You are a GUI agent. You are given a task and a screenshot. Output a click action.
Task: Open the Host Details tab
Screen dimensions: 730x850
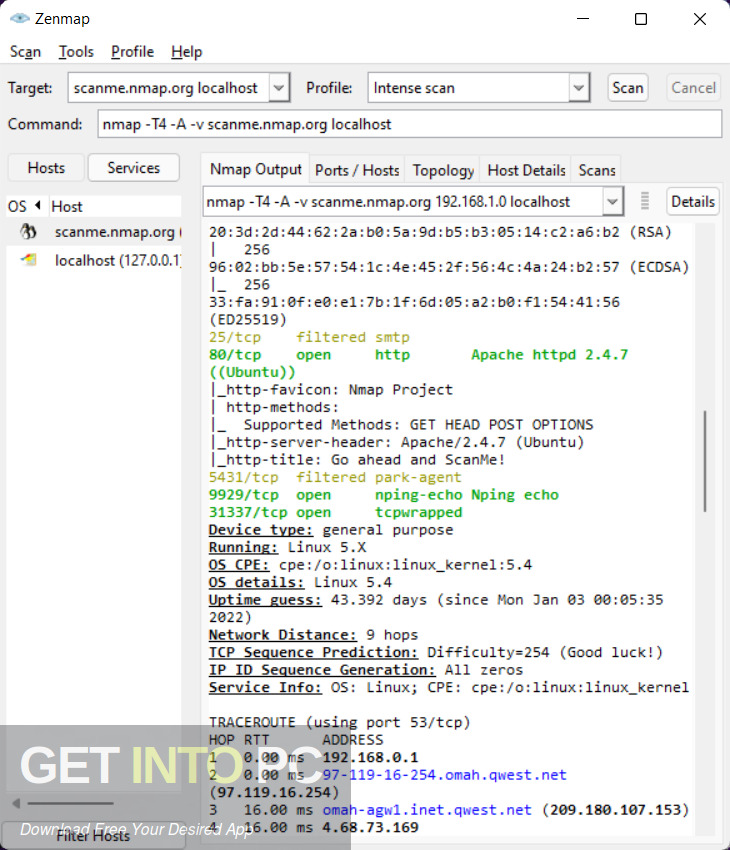527,171
